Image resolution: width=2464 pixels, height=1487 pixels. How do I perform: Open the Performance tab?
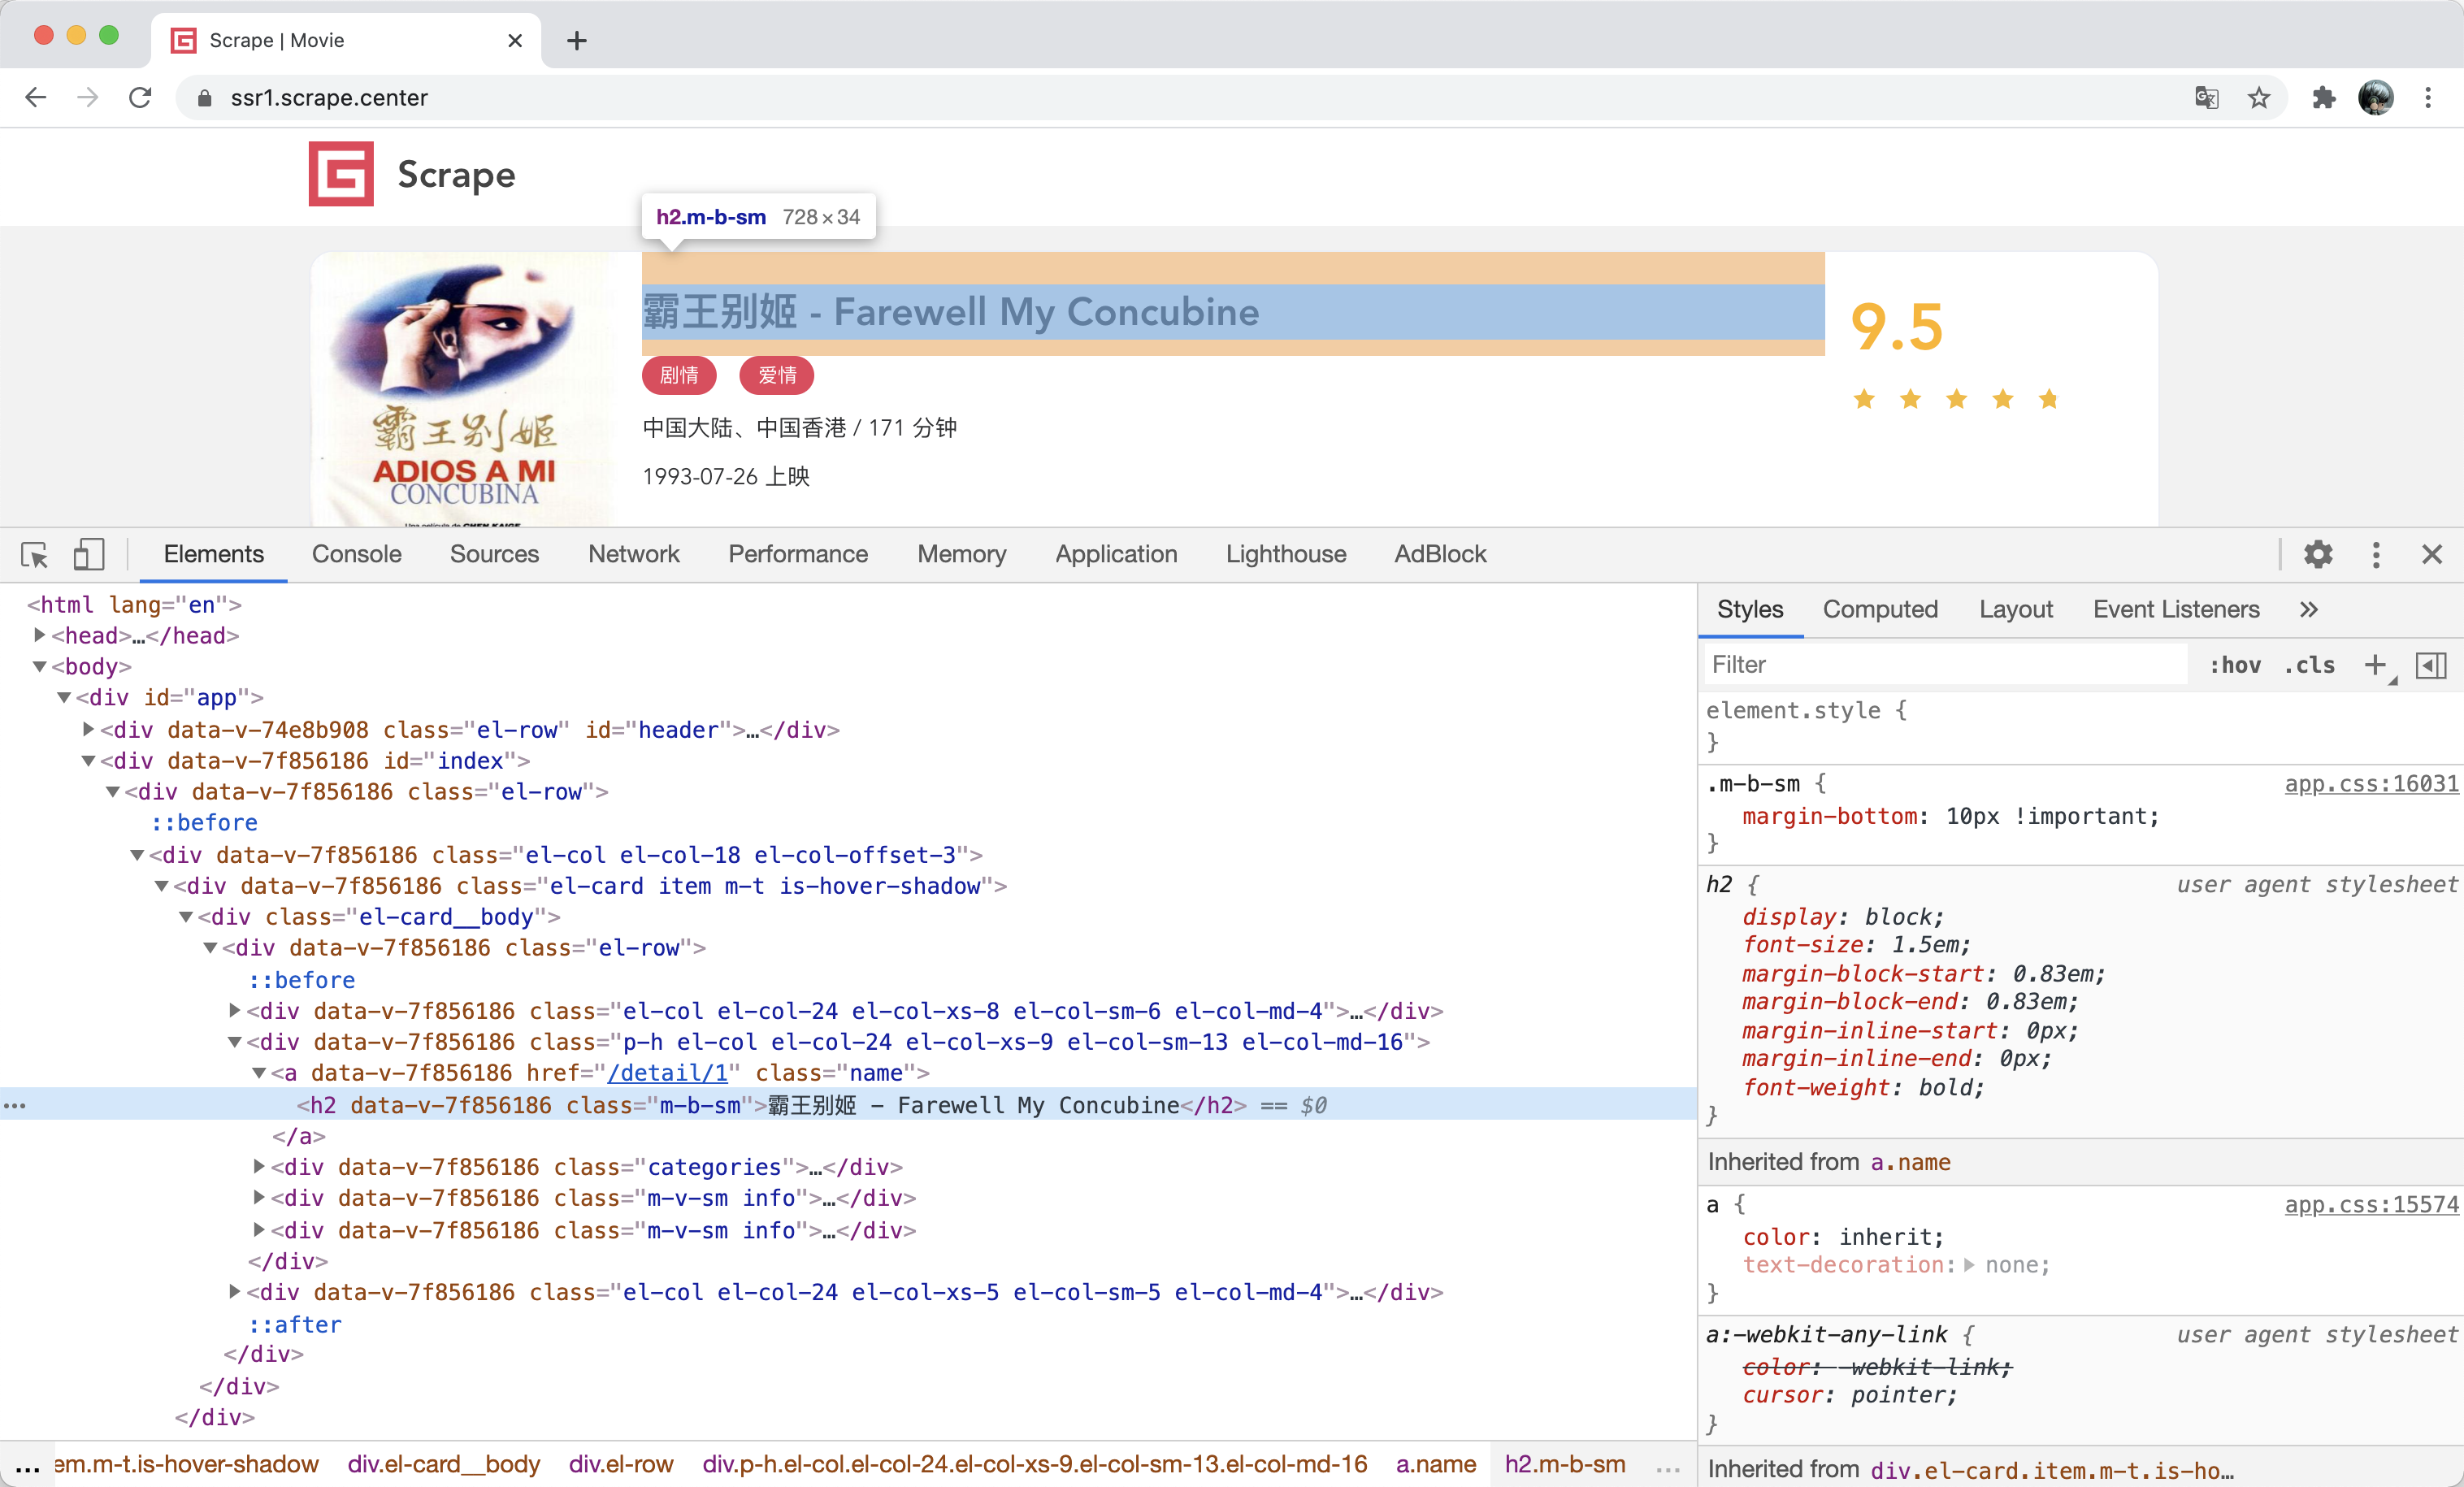point(798,554)
